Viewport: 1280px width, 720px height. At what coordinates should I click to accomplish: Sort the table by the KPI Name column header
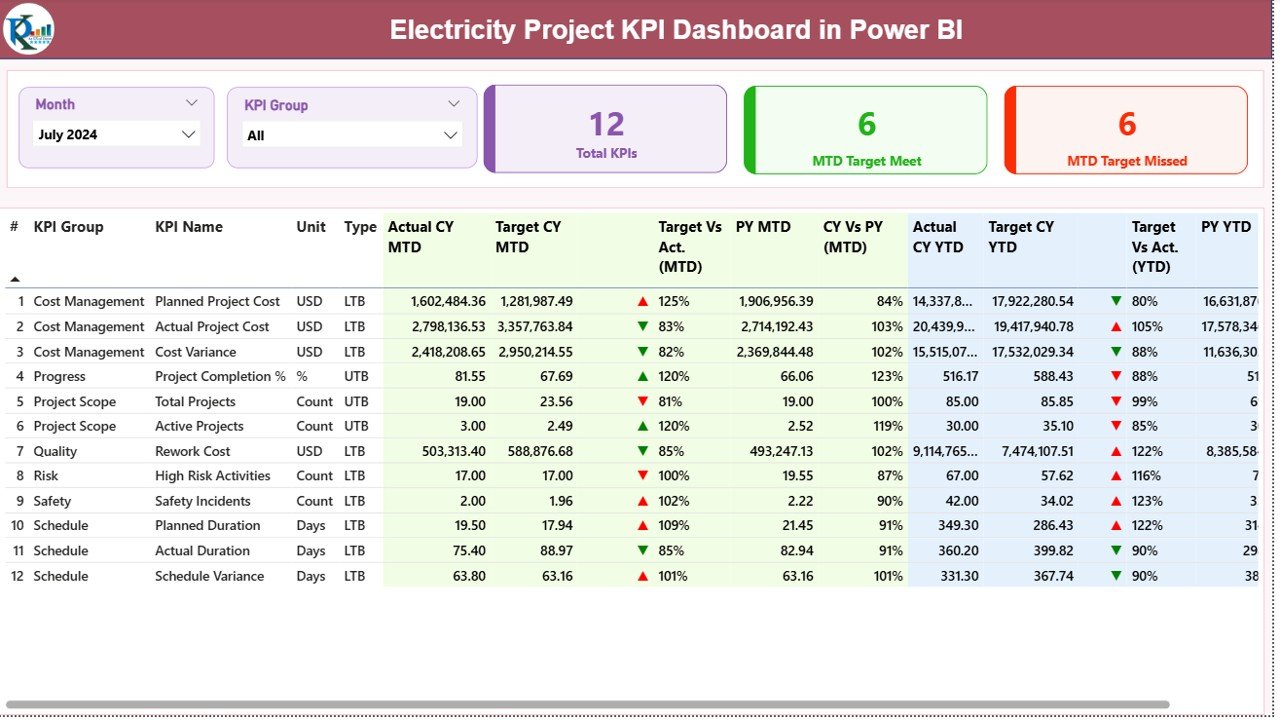click(x=189, y=227)
